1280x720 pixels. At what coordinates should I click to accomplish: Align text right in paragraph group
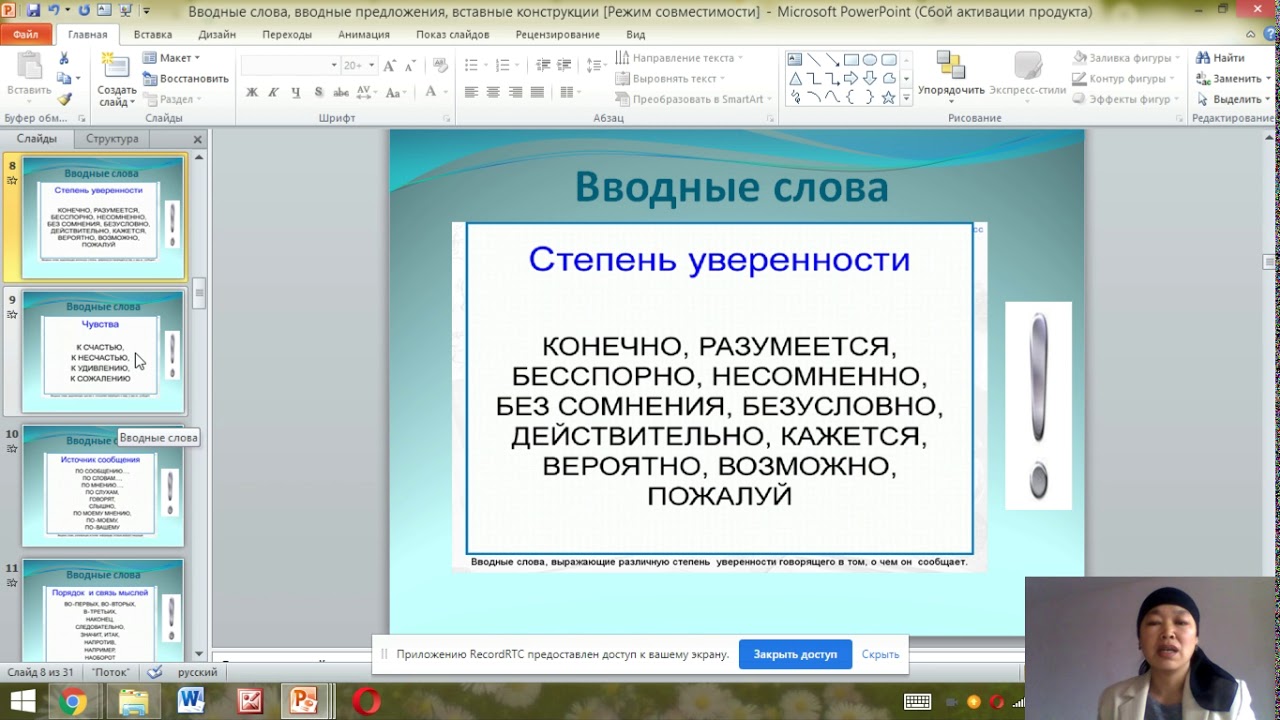tap(515, 92)
